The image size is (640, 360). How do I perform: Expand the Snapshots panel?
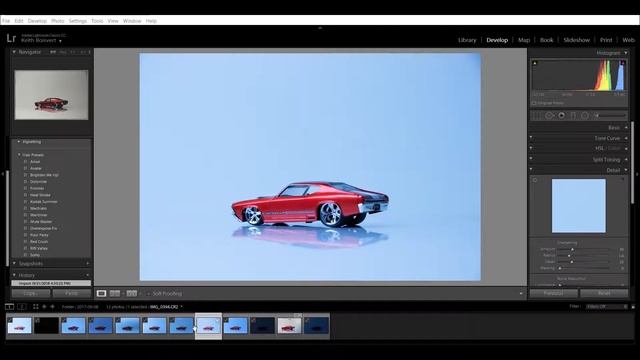14,264
